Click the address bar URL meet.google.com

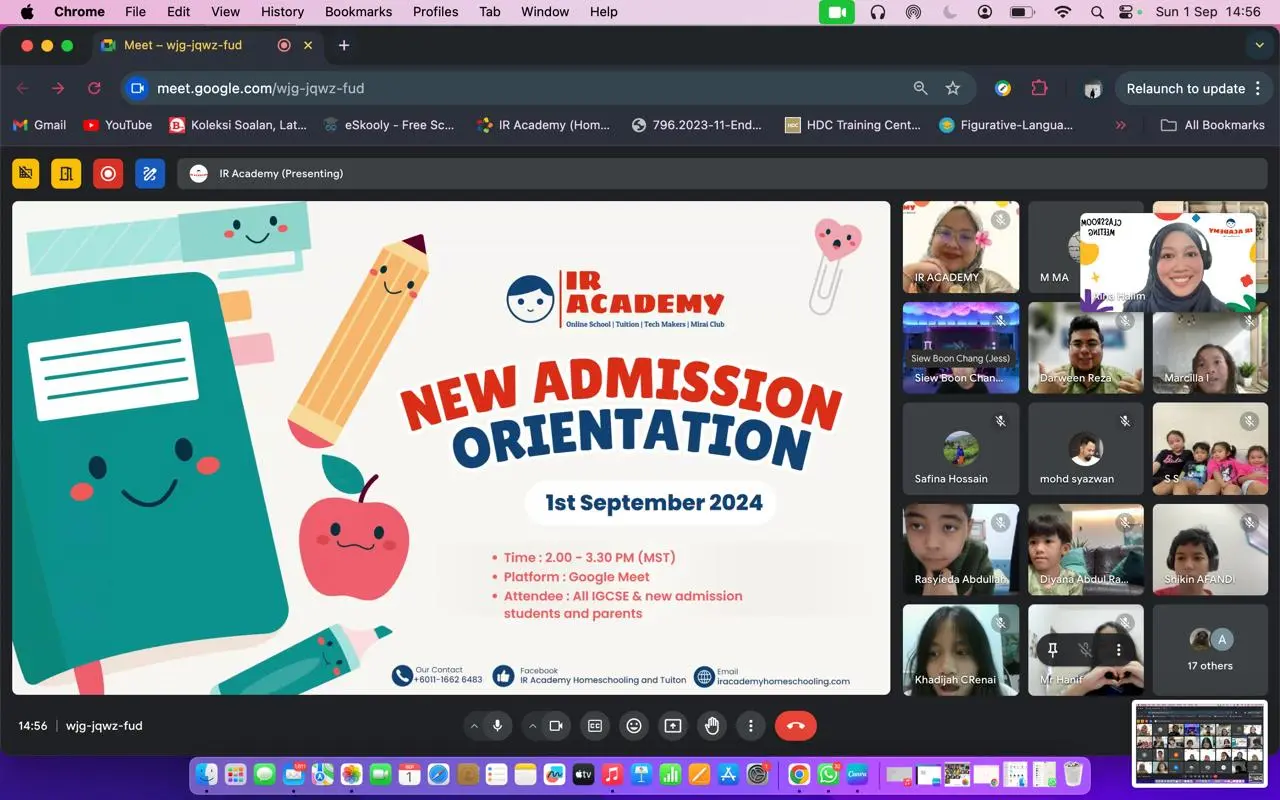(260, 88)
